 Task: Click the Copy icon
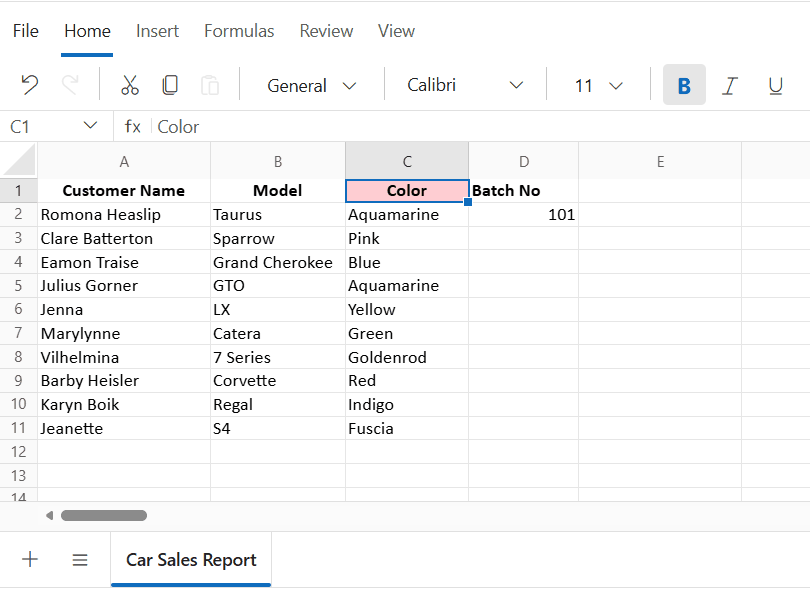point(169,85)
